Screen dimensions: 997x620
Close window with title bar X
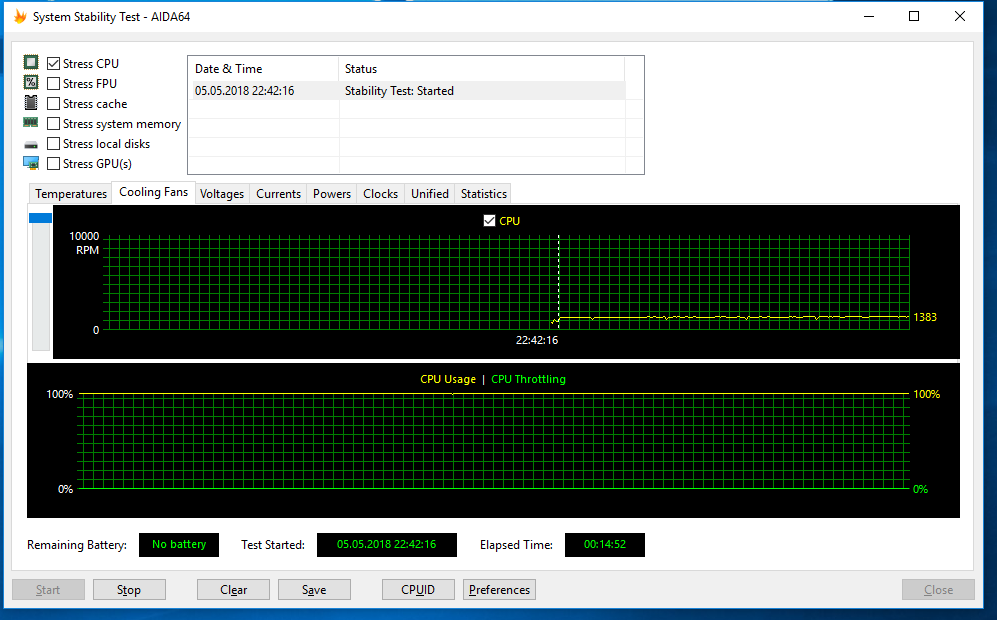point(959,17)
